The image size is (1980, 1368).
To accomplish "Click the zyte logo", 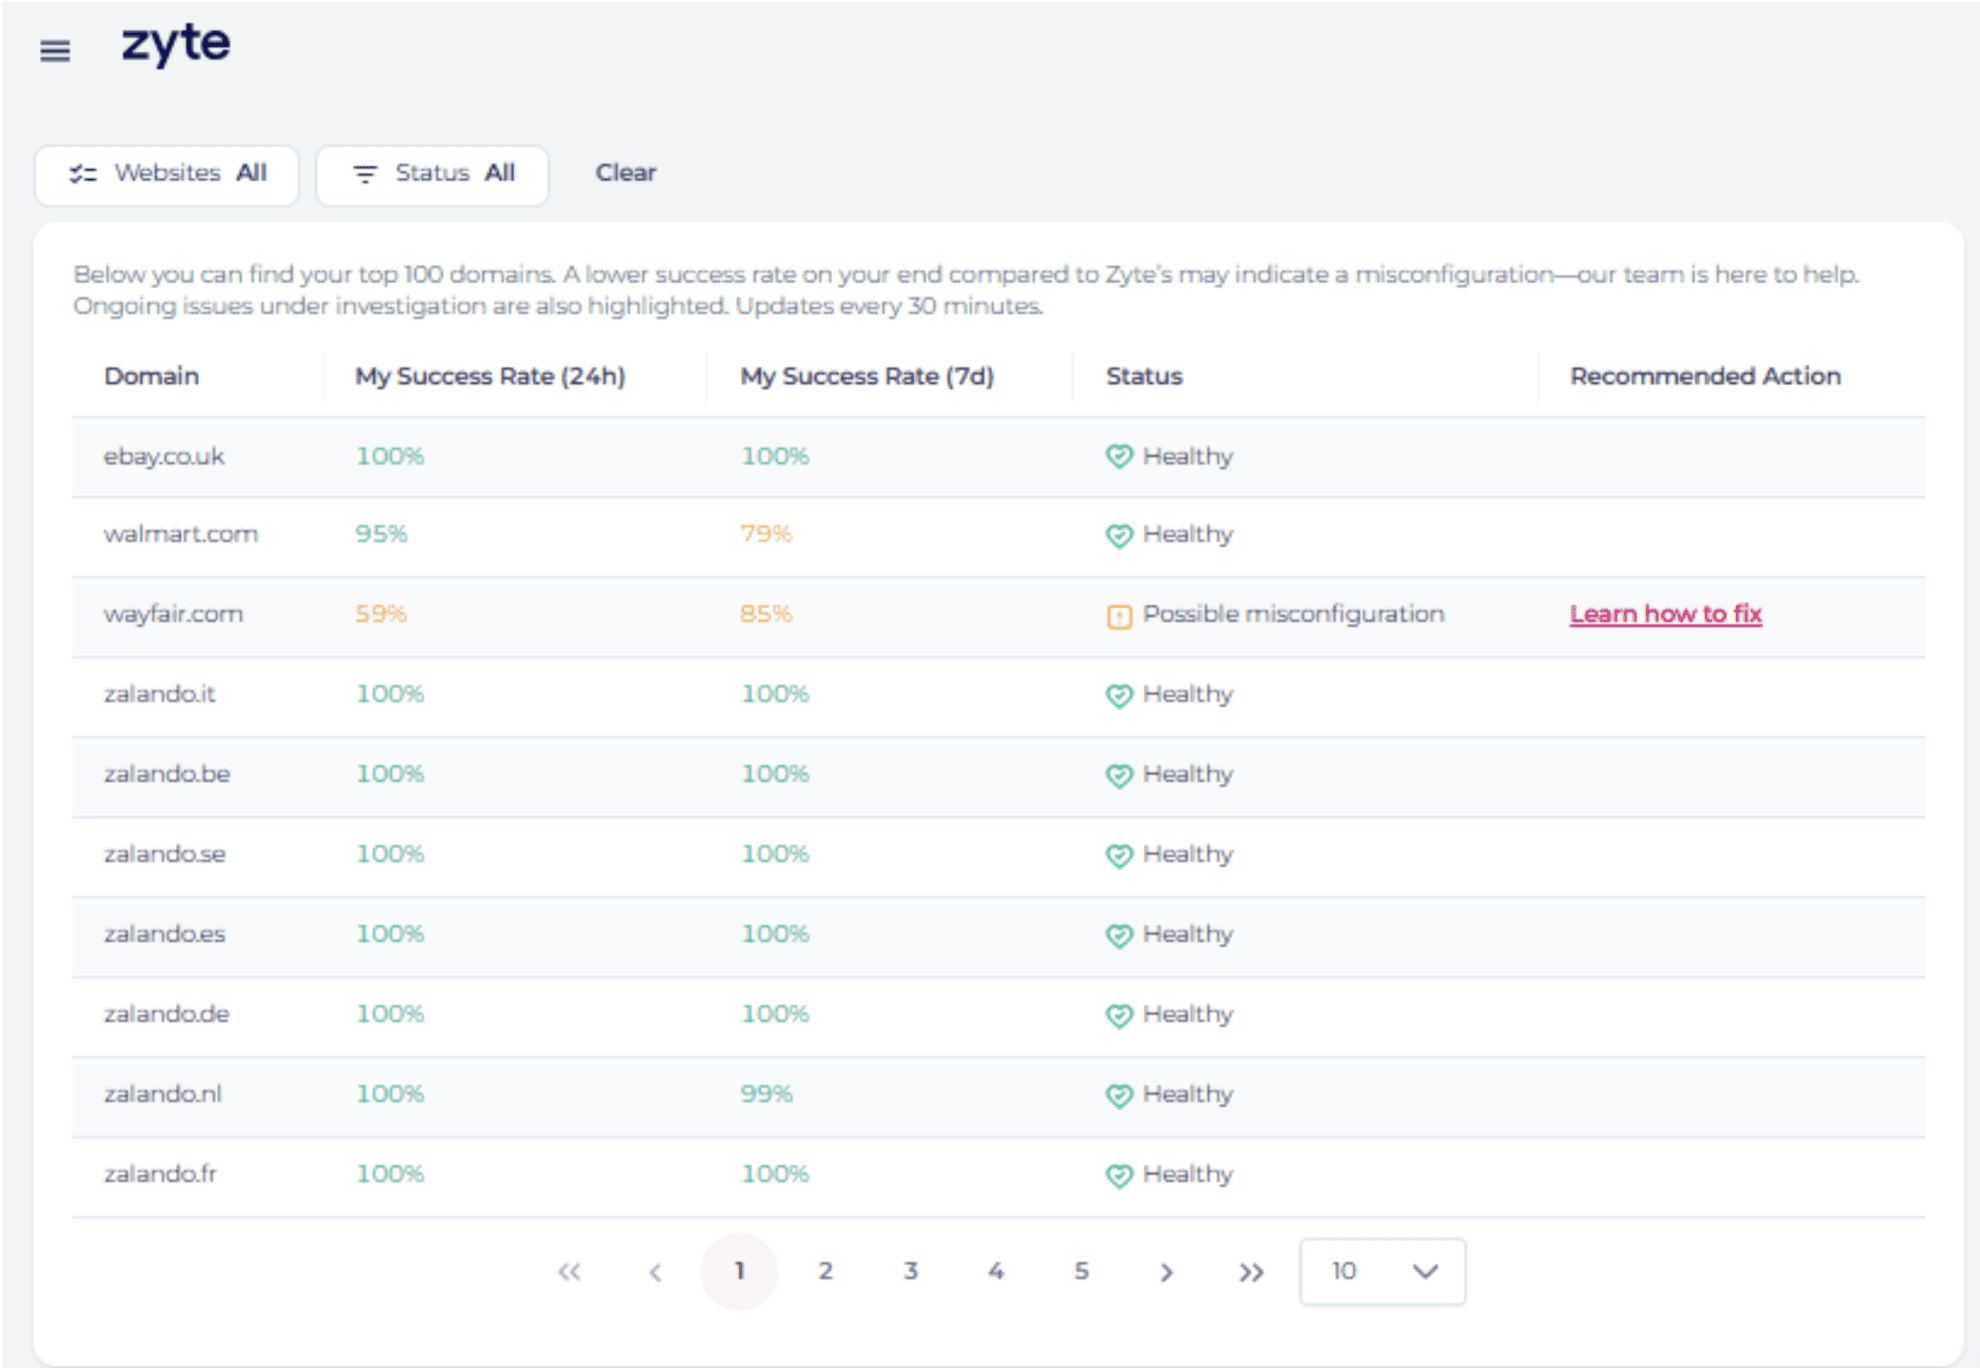I will pyautogui.click(x=176, y=45).
